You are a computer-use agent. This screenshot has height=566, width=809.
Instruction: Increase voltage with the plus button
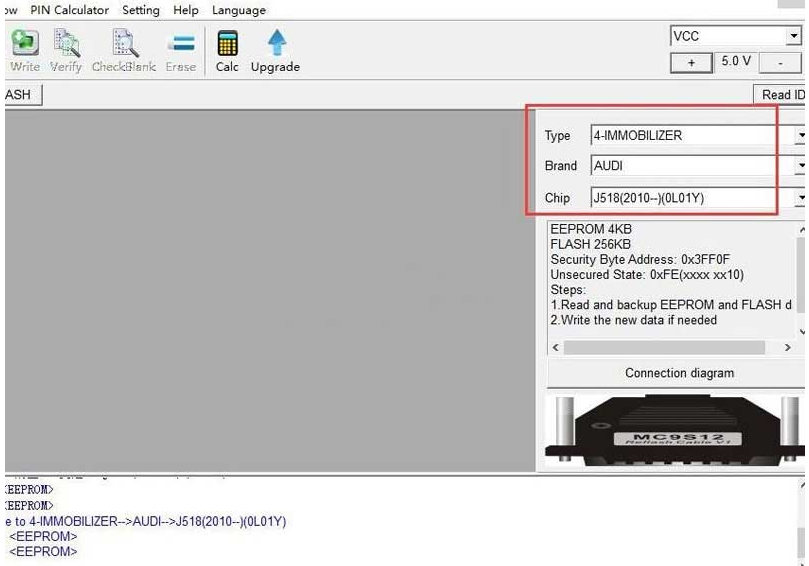[691, 62]
